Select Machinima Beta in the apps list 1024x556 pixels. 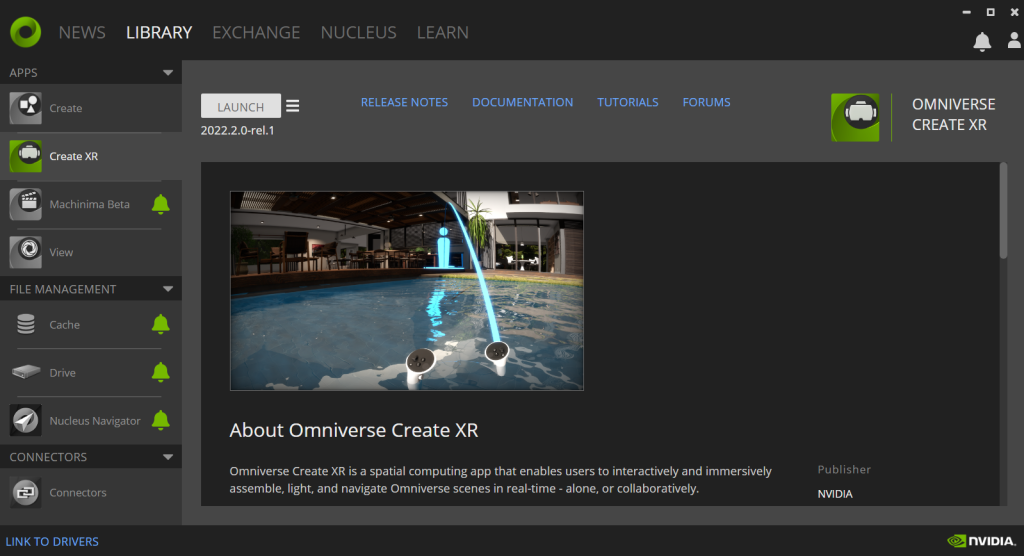click(x=89, y=204)
